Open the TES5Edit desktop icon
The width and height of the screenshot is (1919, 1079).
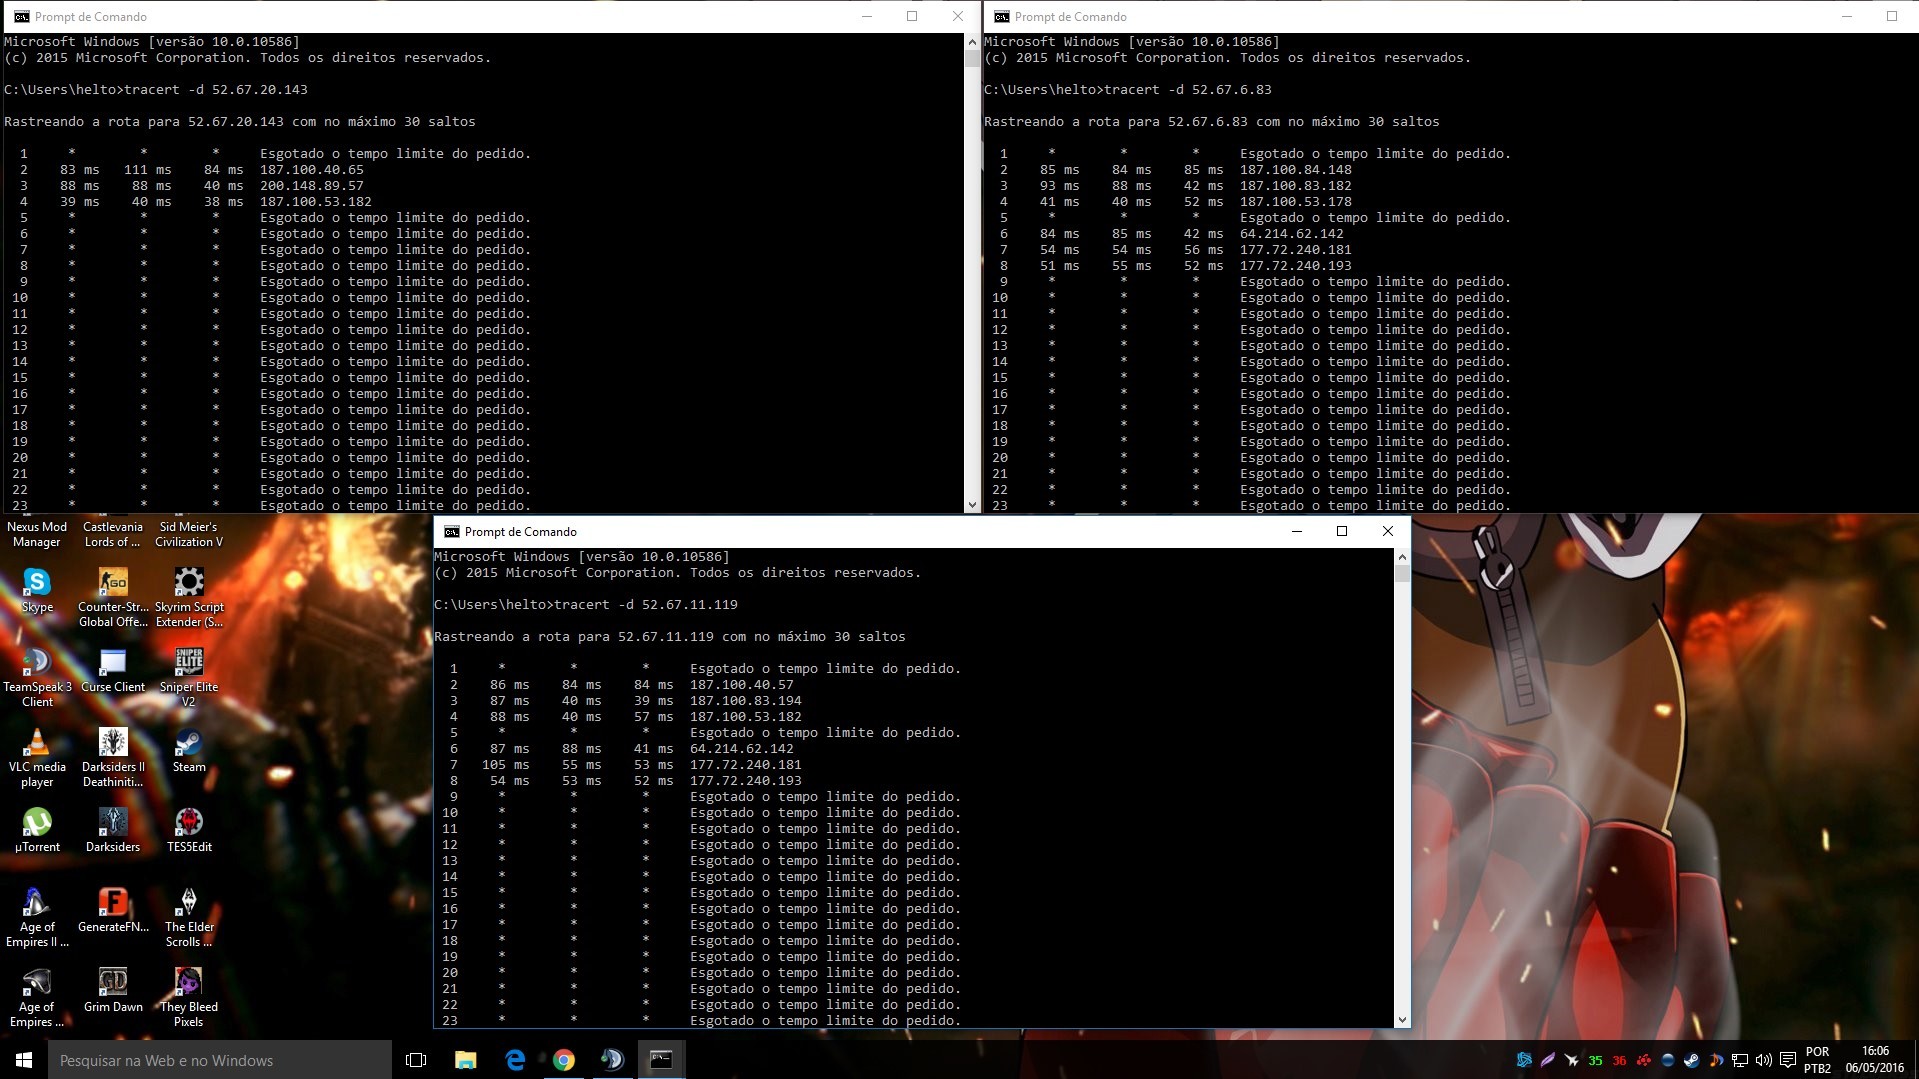[189, 824]
